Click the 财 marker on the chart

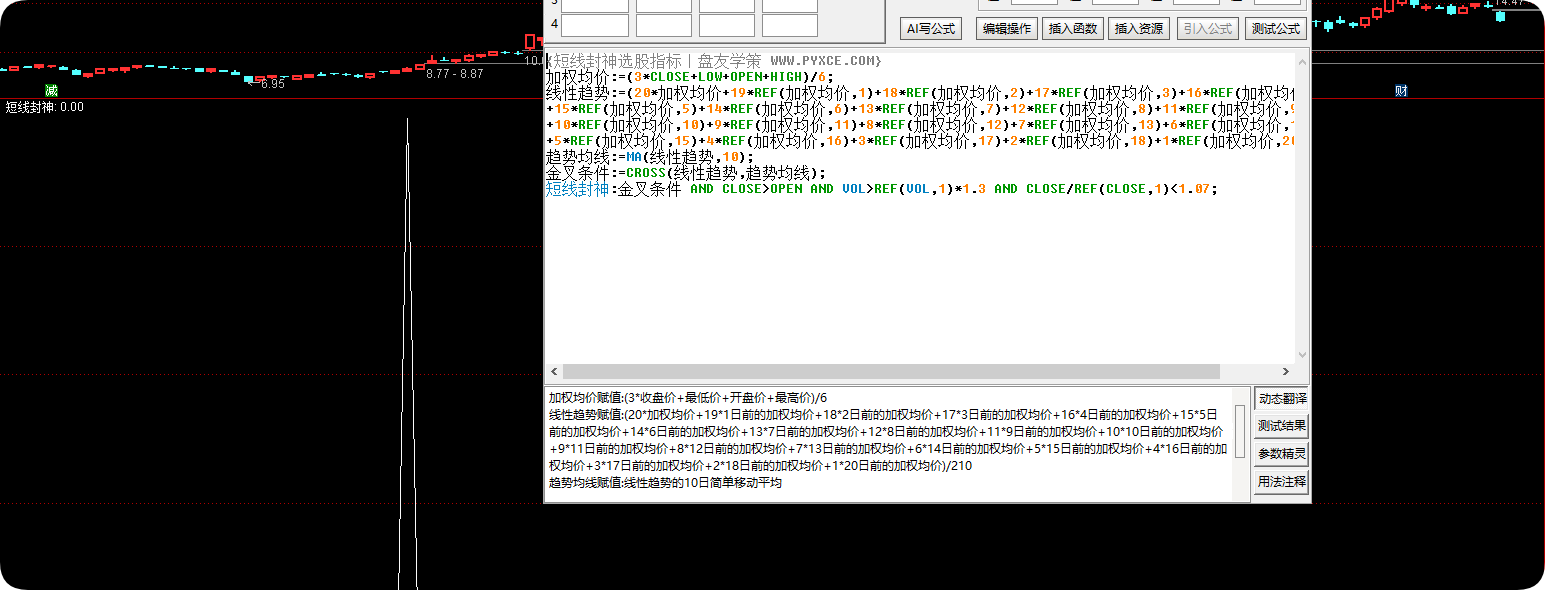pyautogui.click(x=1402, y=91)
